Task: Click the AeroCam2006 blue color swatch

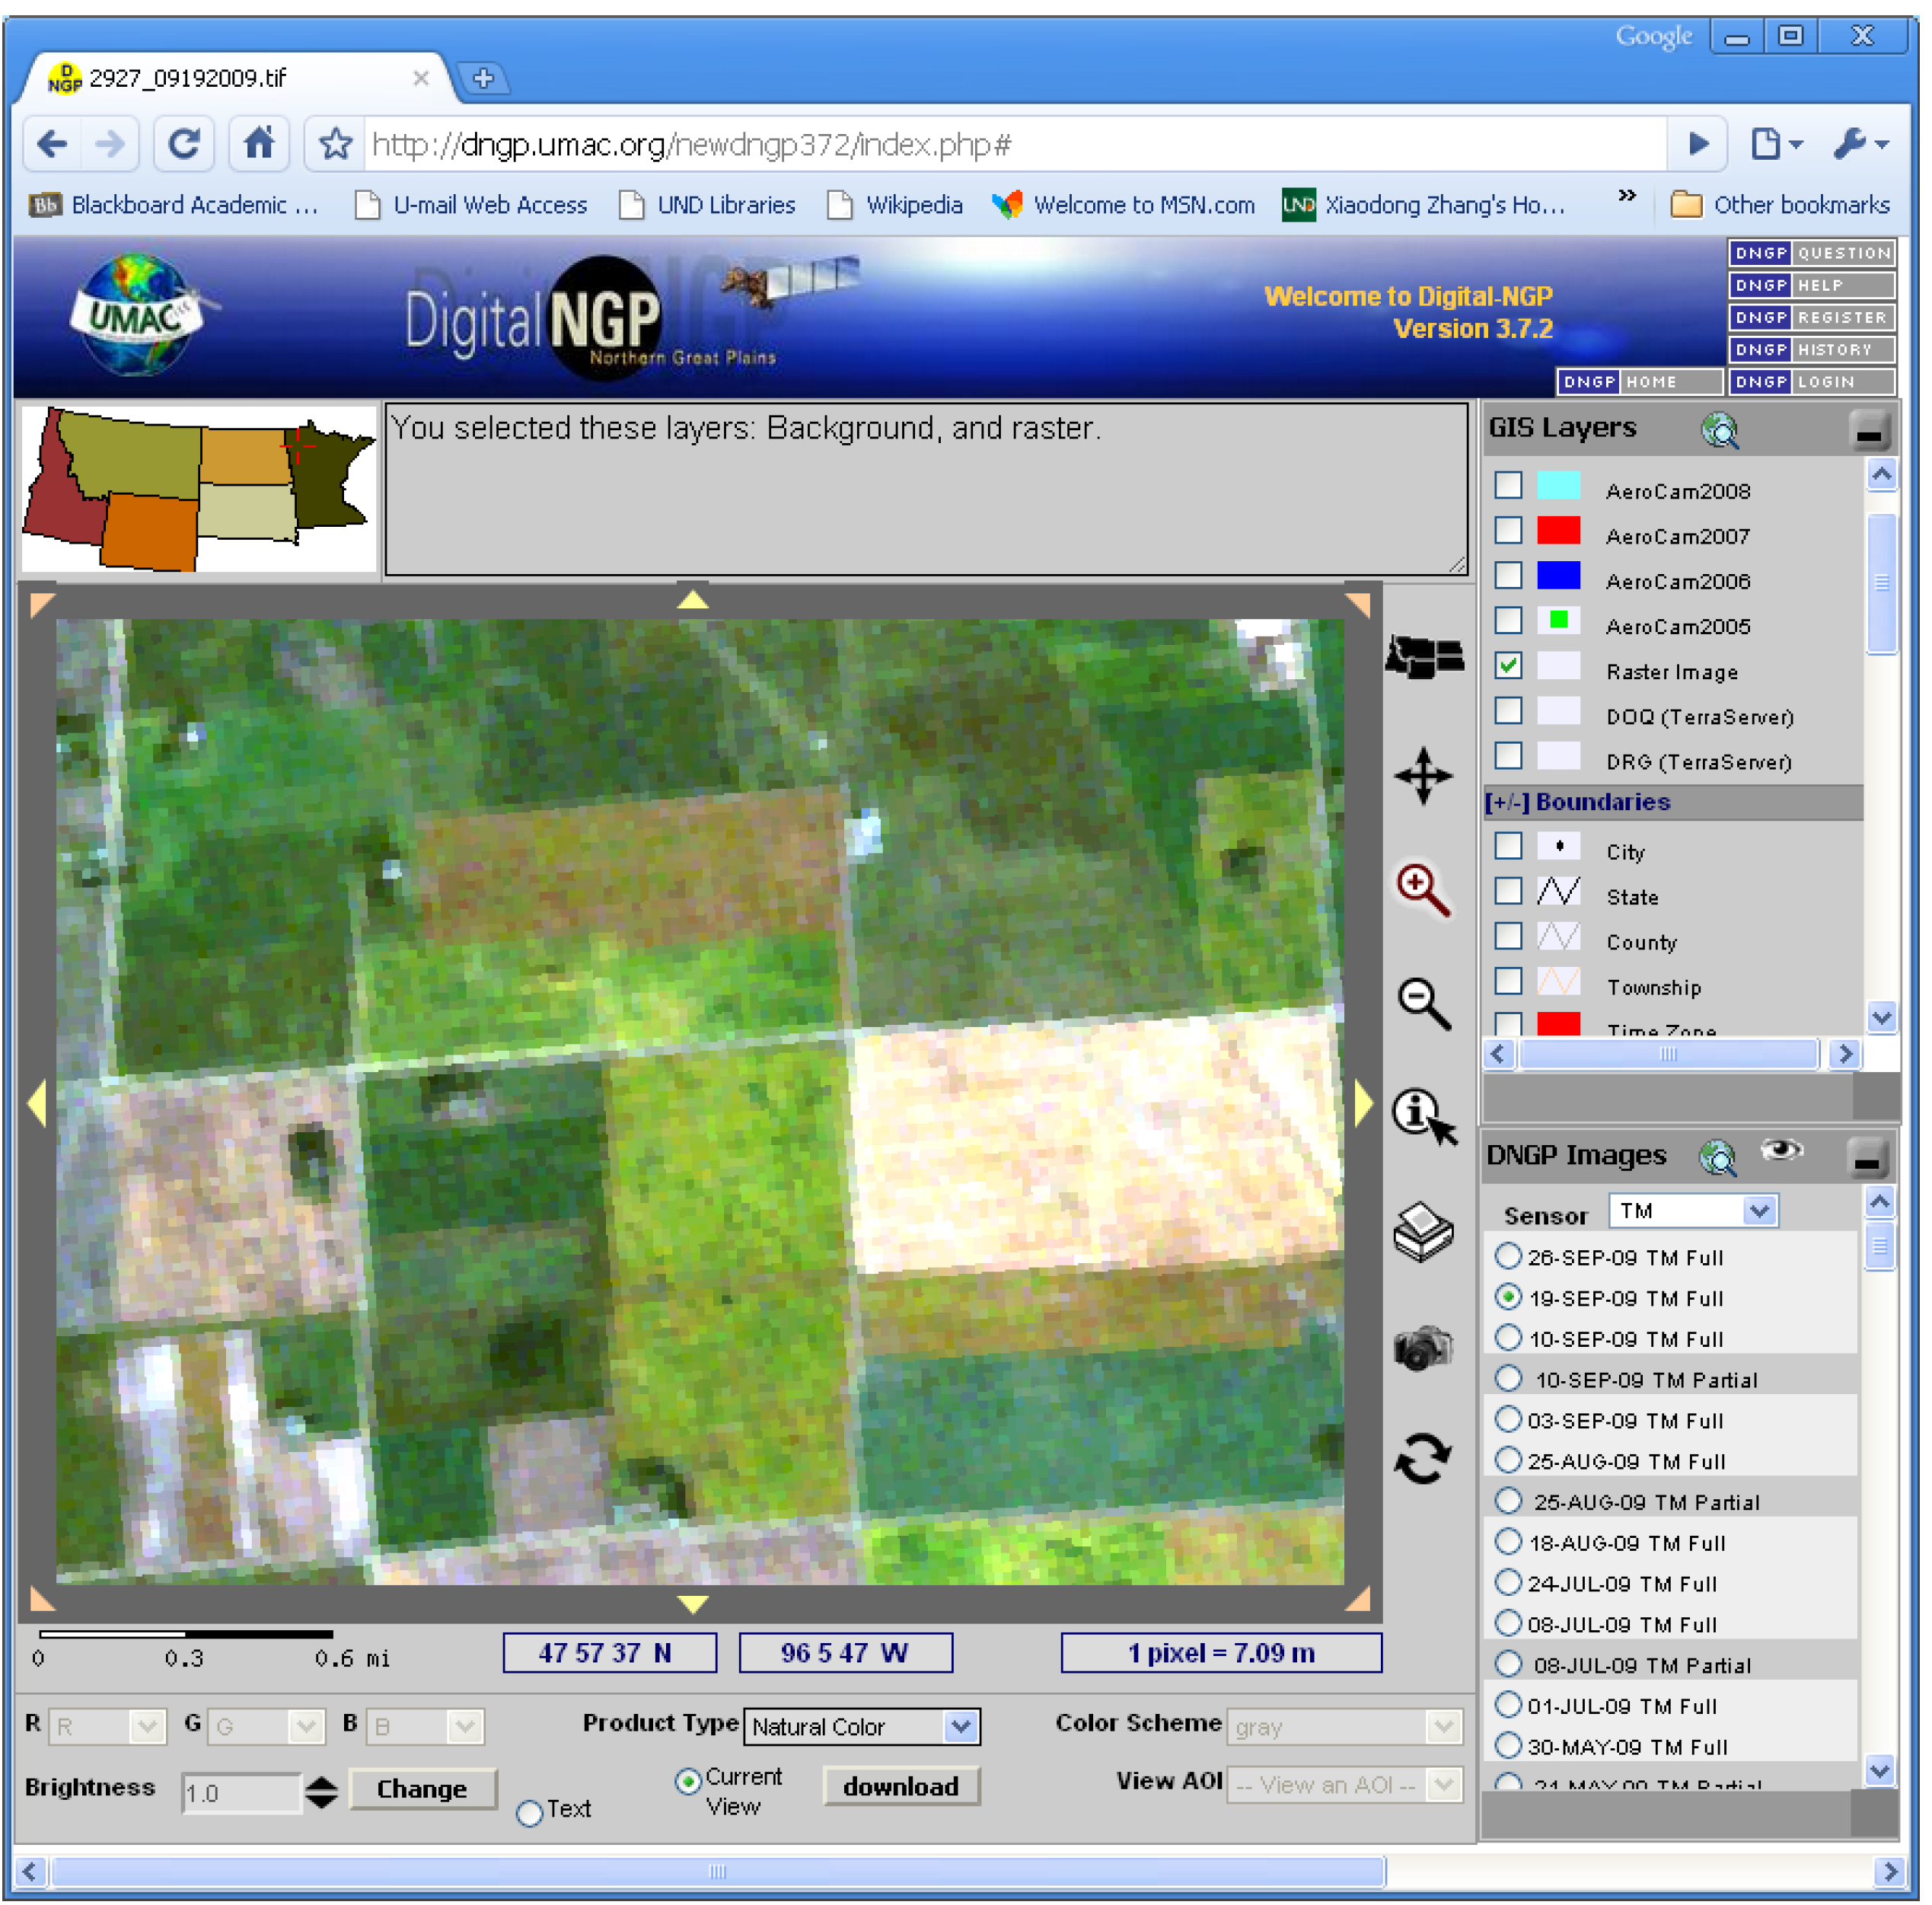Action: point(1559,575)
